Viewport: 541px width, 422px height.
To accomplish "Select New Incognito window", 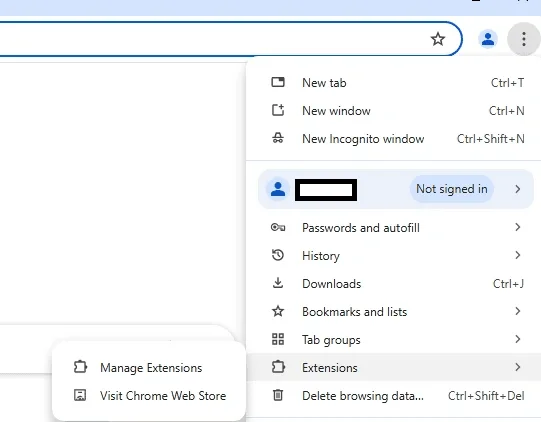I will point(393,138).
